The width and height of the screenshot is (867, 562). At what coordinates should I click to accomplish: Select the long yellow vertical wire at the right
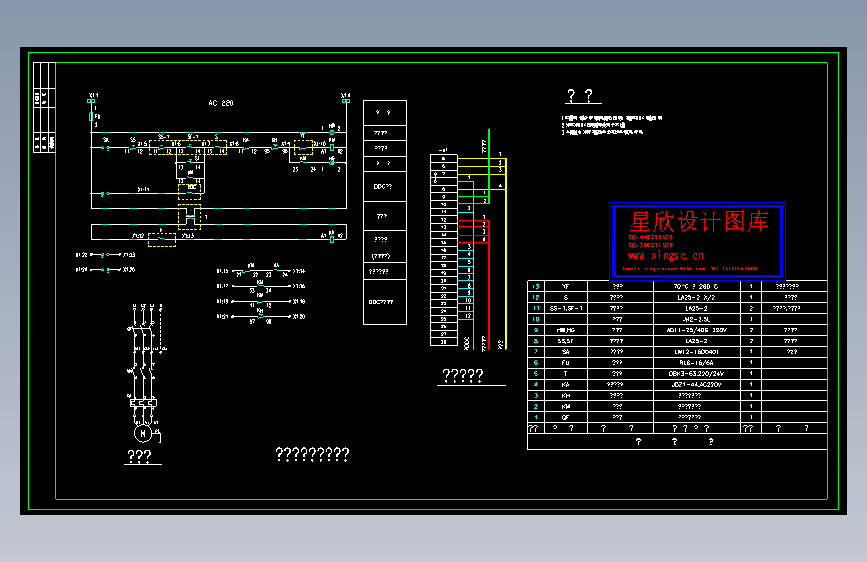point(506,253)
